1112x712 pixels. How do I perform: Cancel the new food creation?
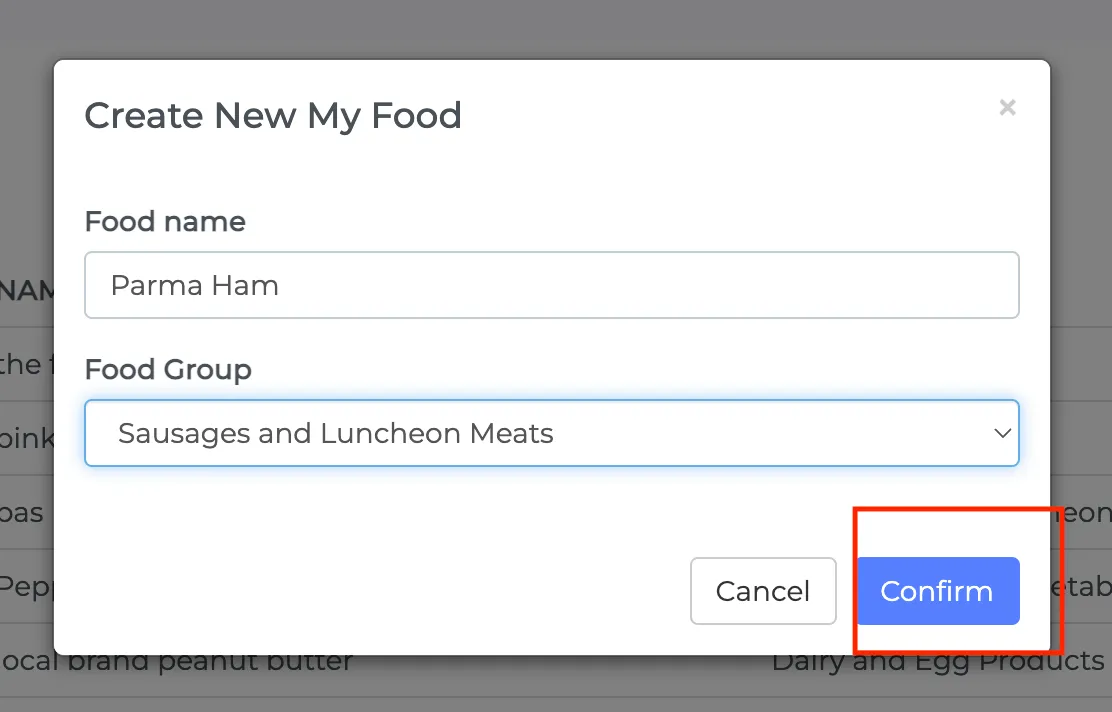(763, 591)
